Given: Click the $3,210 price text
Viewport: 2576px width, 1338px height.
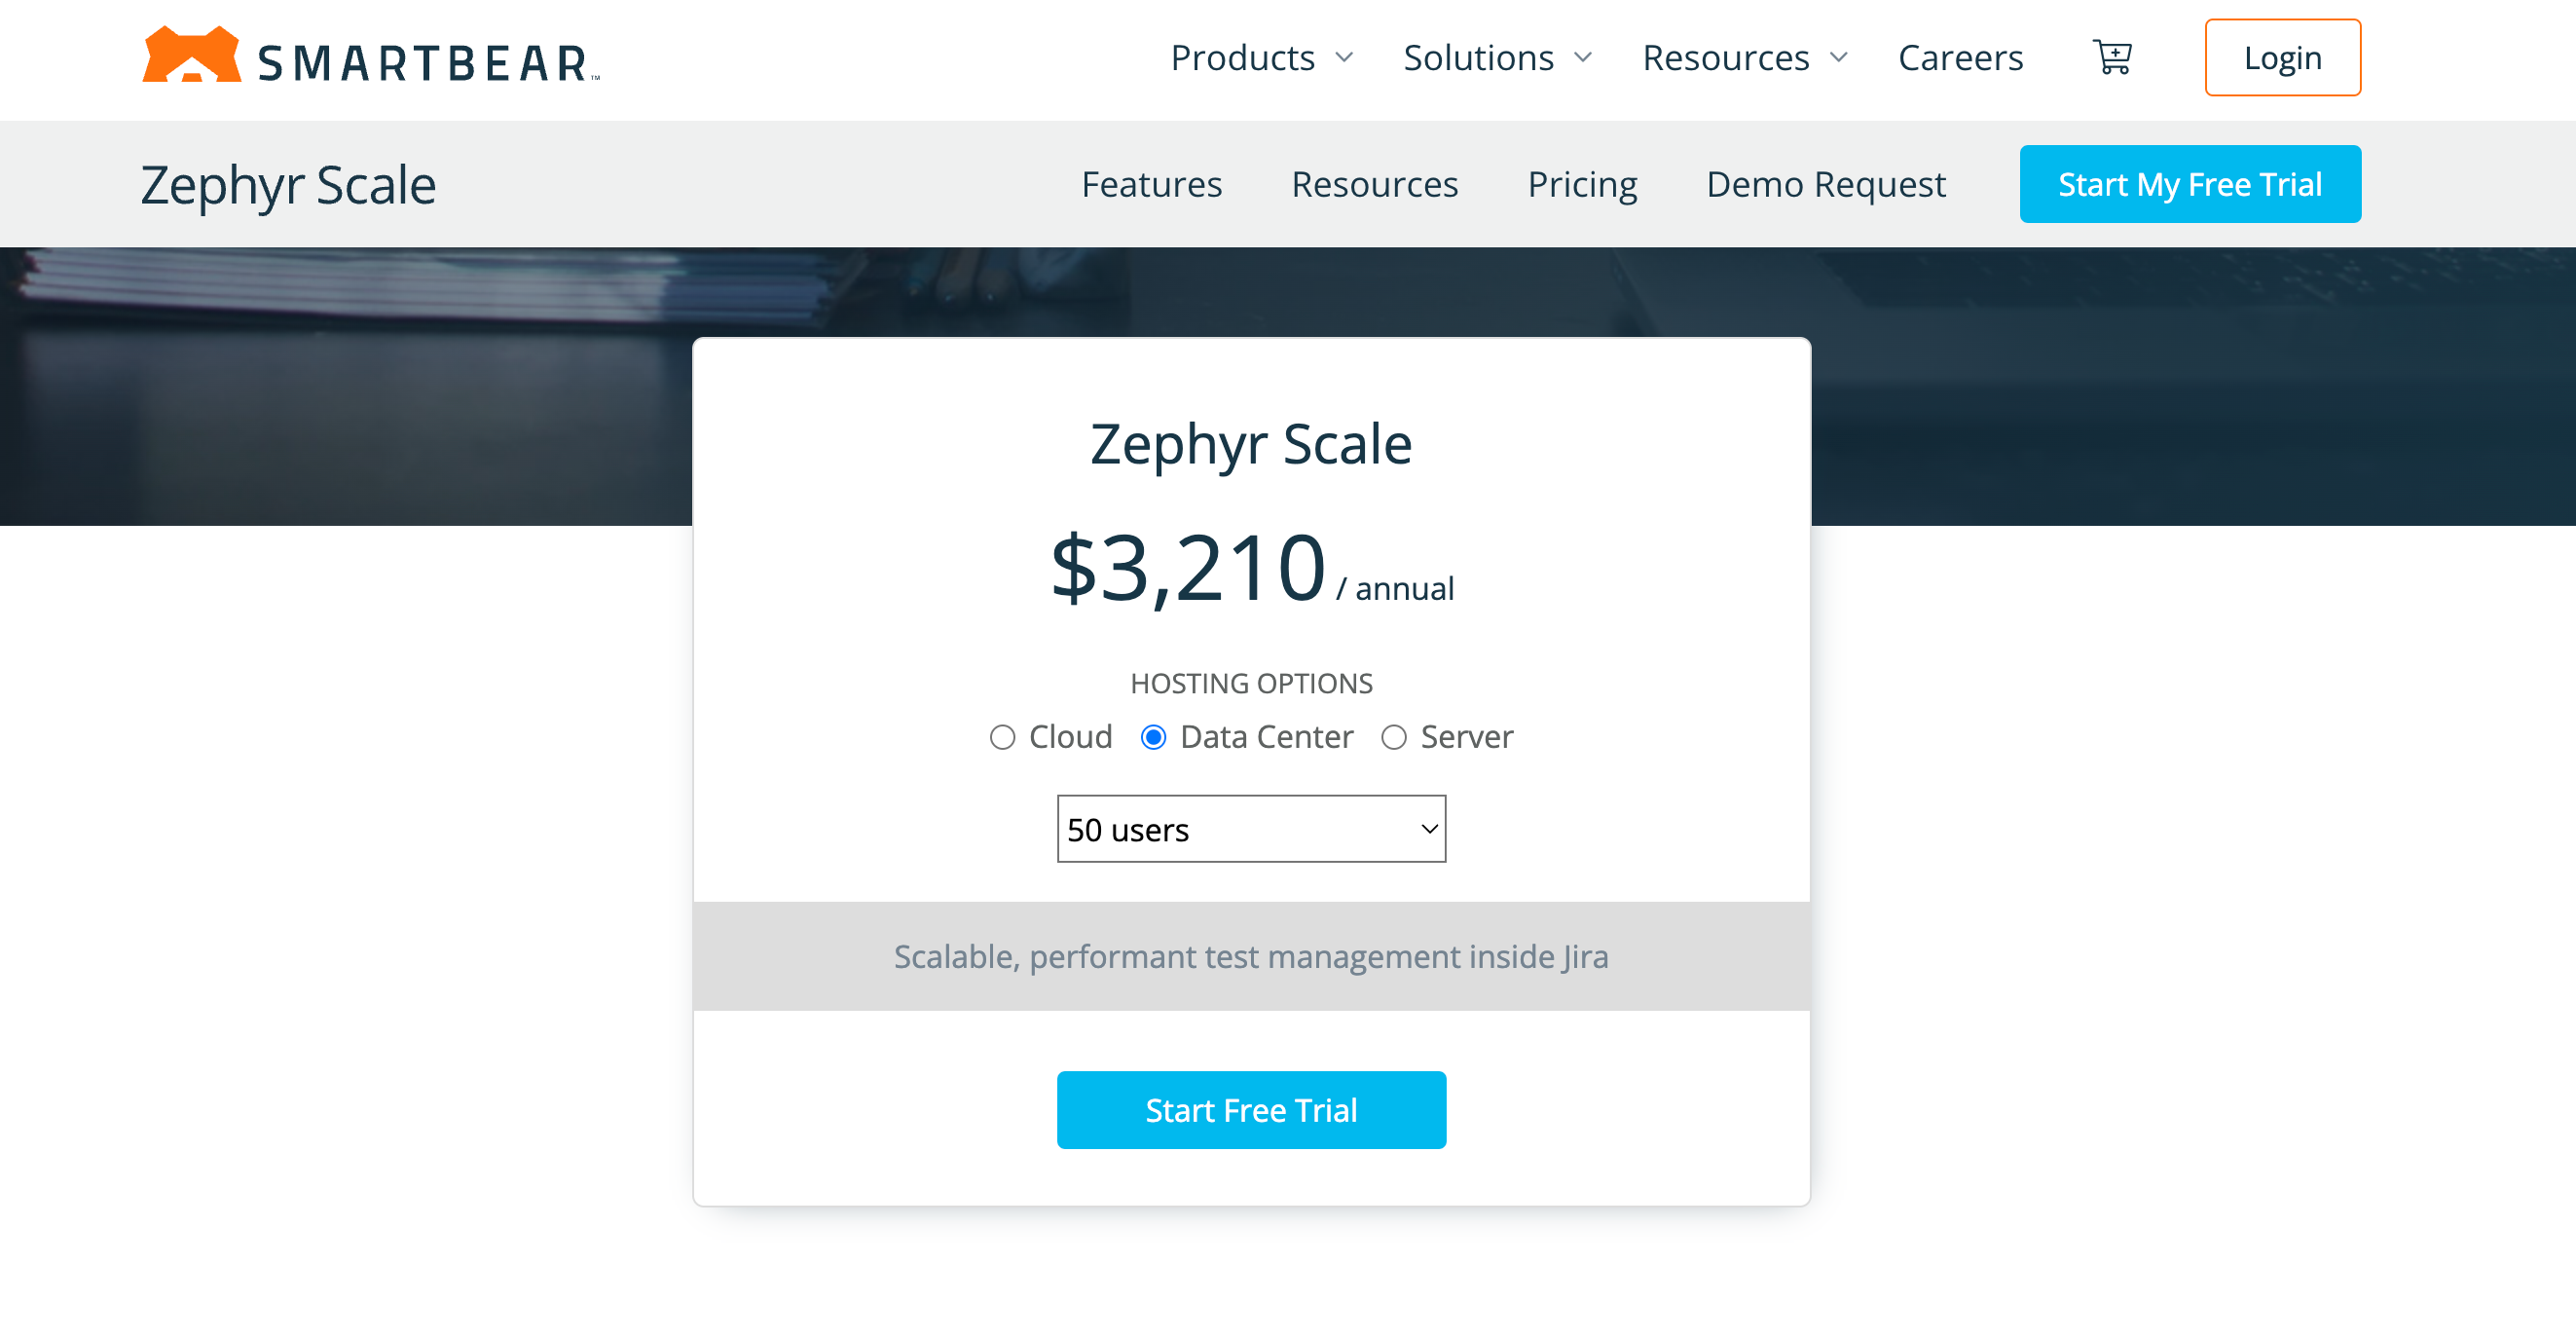Looking at the screenshot, I should pyautogui.click(x=1188, y=568).
